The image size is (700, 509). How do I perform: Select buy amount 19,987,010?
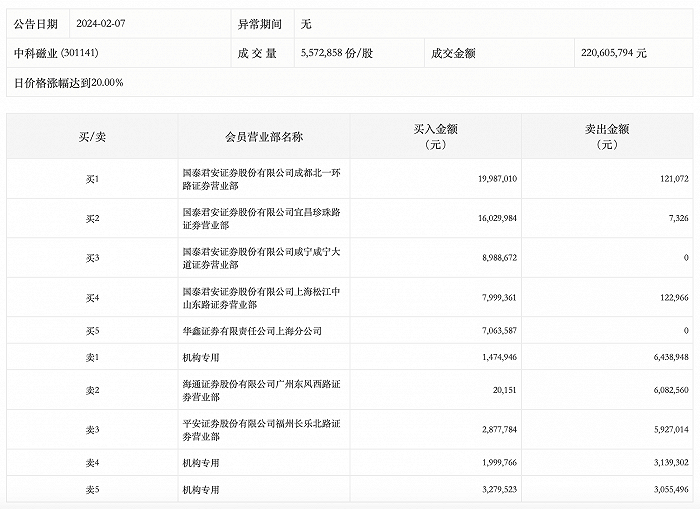(x=497, y=179)
